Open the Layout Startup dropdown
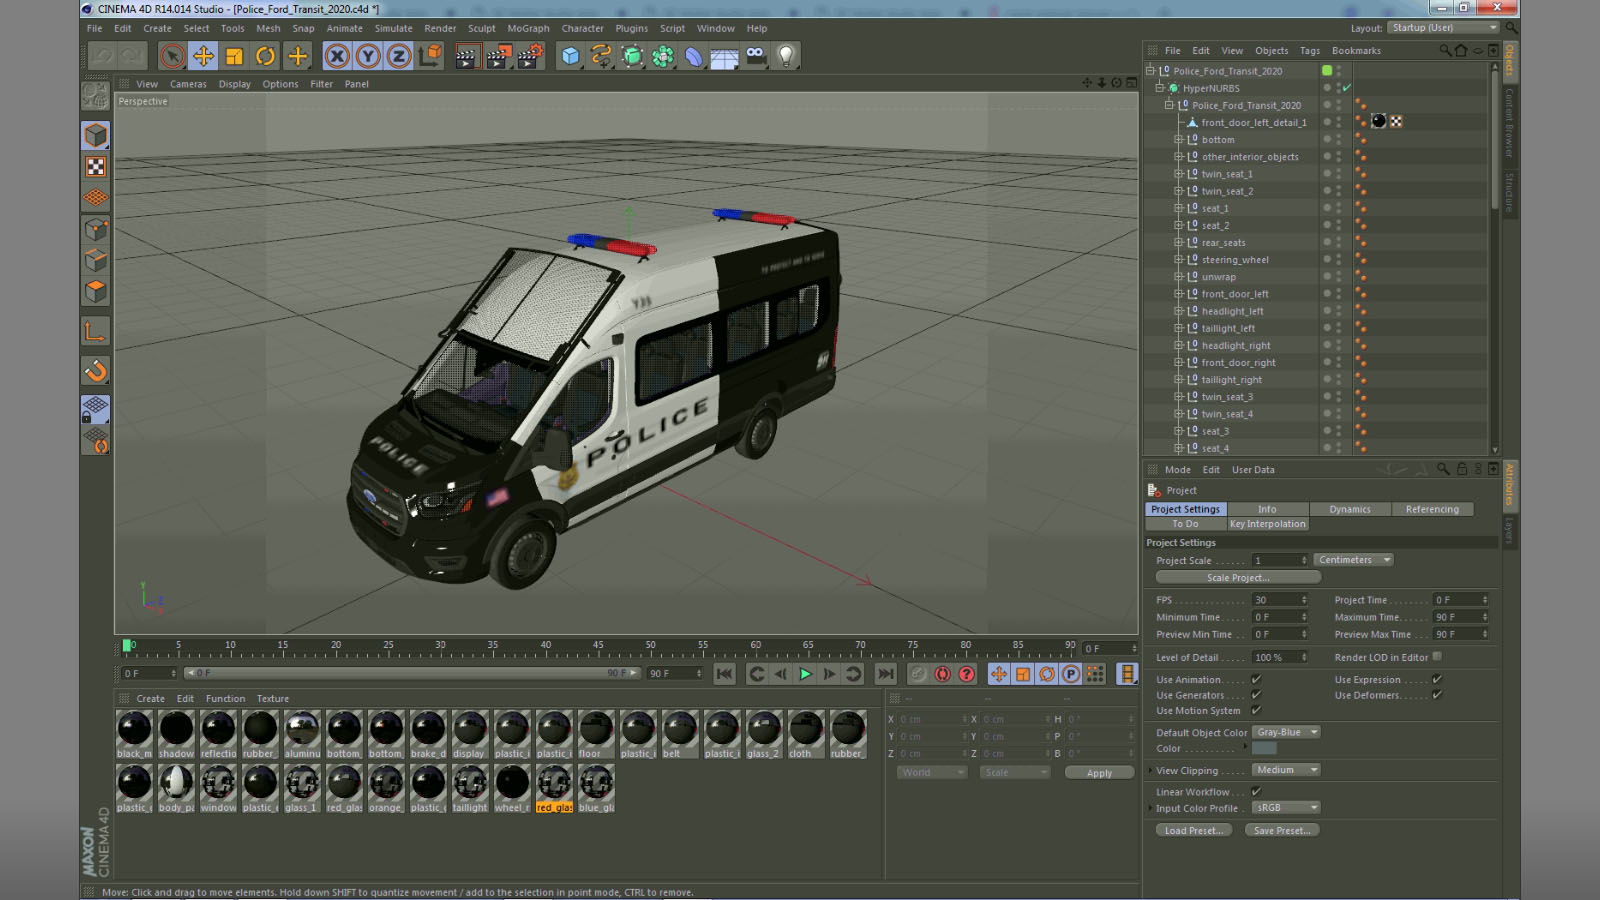This screenshot has height=900, width=1600. point(1445,28)
